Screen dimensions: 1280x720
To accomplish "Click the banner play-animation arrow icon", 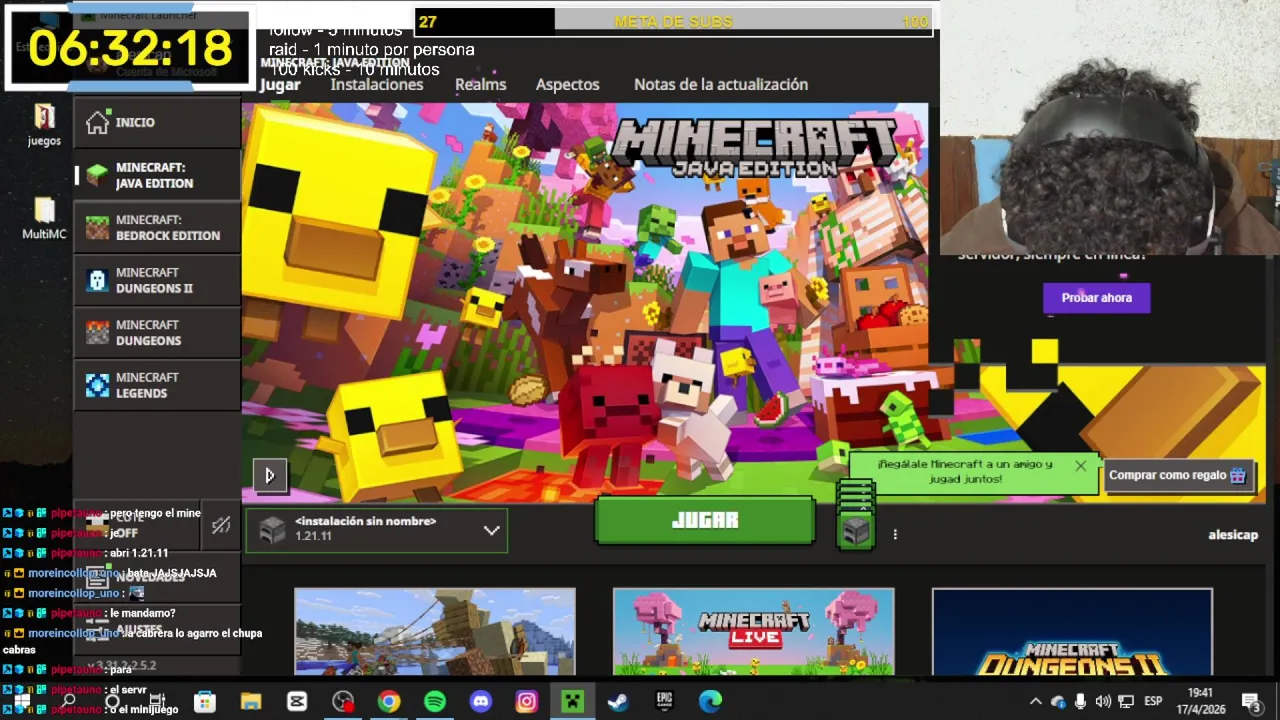I will pyautogui.click(x=269, y=476).
